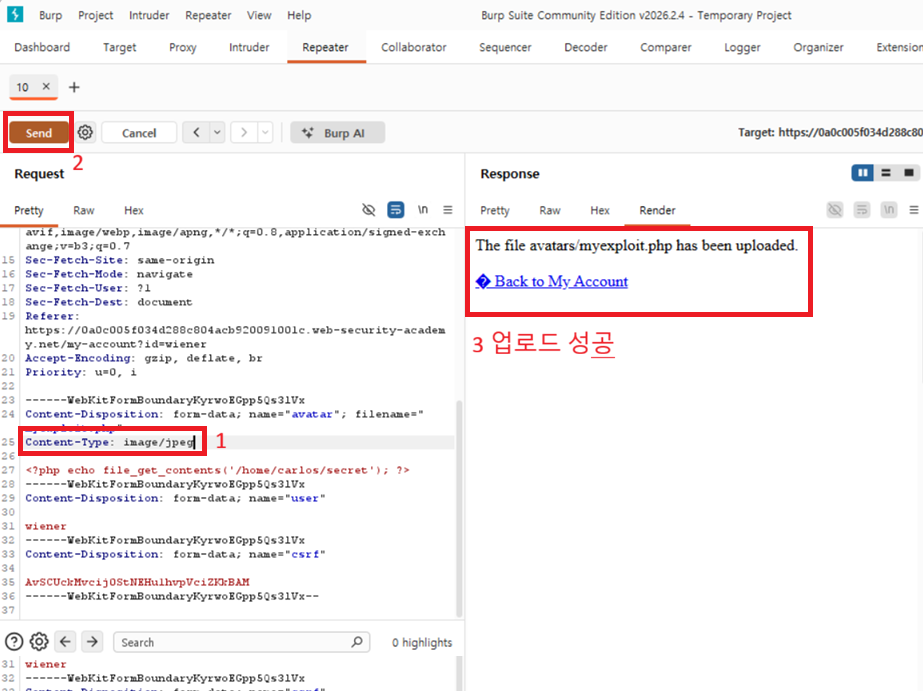Click the csrf token value line
923x691 pixels.
click(137, 582)
